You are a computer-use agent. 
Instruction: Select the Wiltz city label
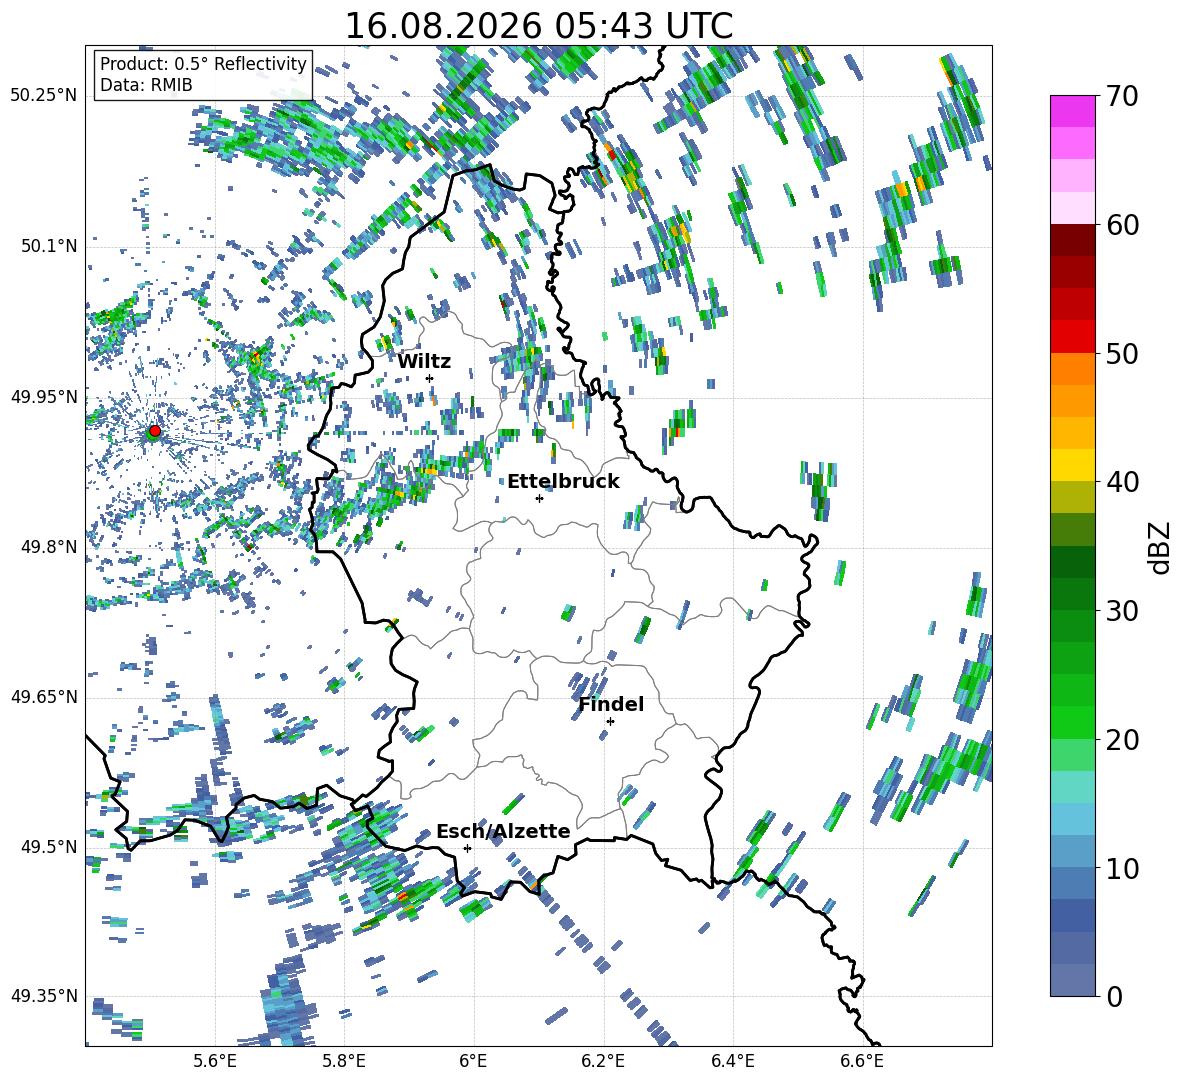[x=424, y=361]
